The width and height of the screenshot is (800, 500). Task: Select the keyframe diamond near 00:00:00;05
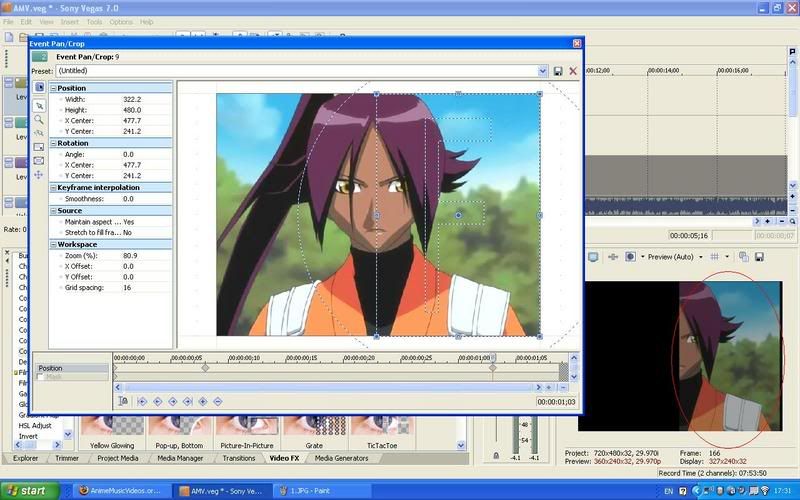tap(205, 368)
